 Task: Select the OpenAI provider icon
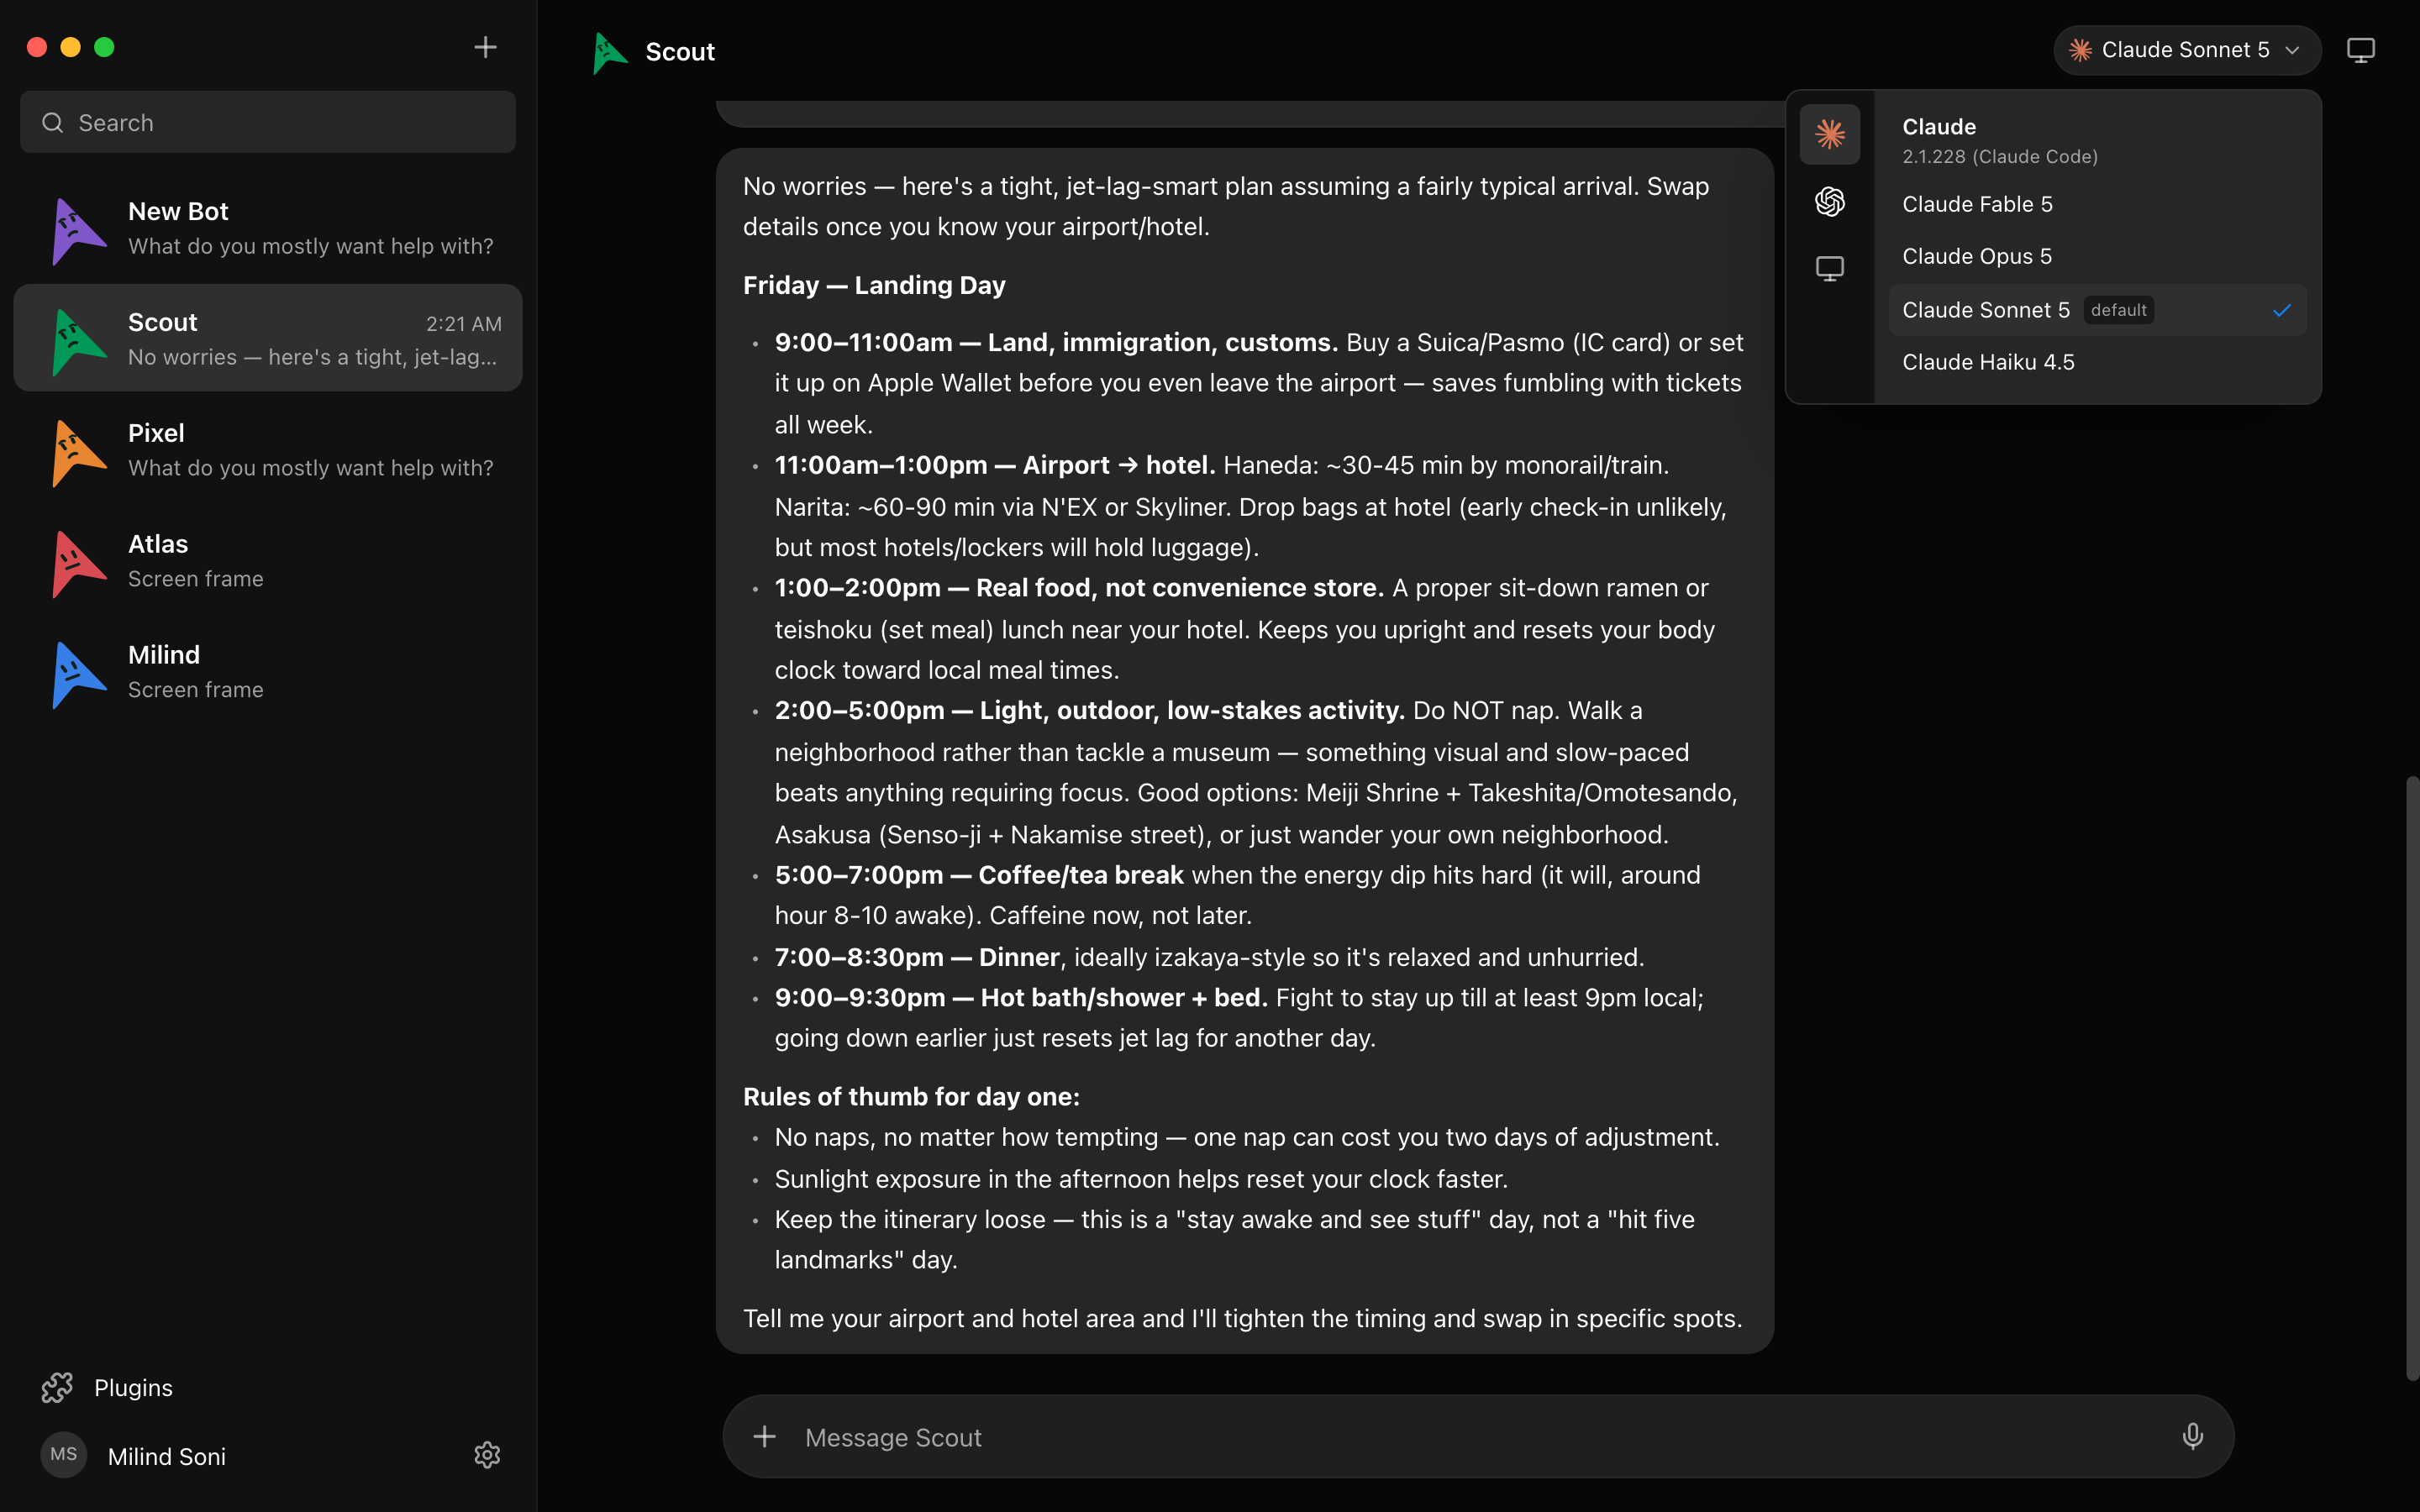pos(1829,201)
